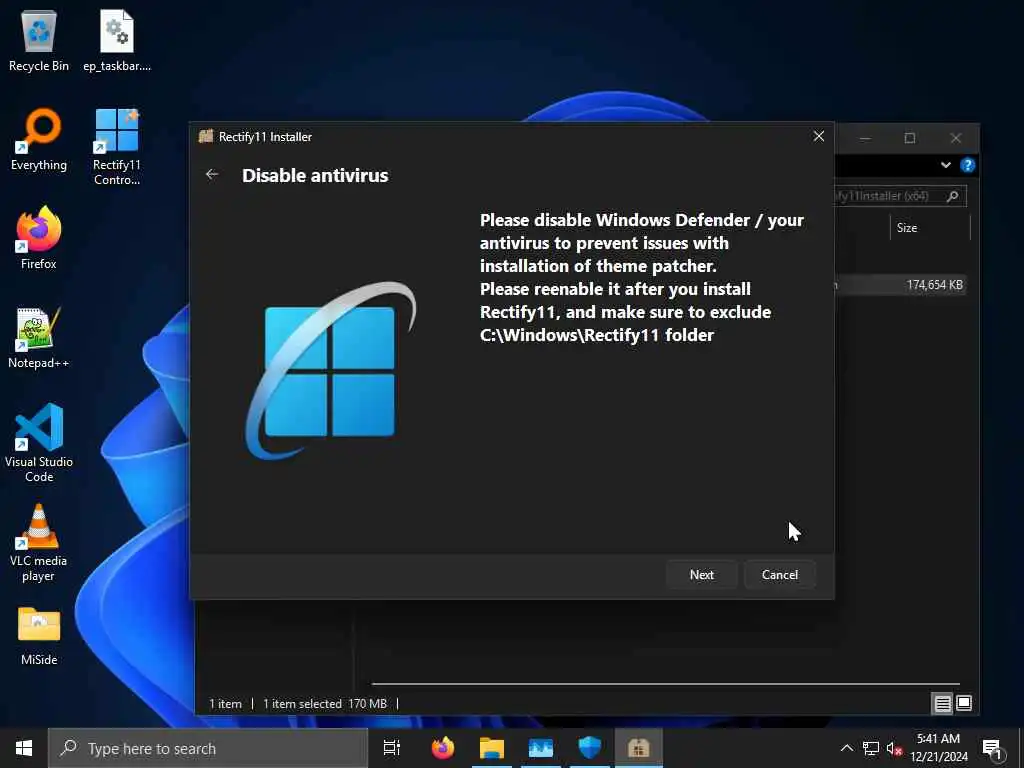
Task: Close the Rectify11 Installer dialog
Action: pos(818,136)
